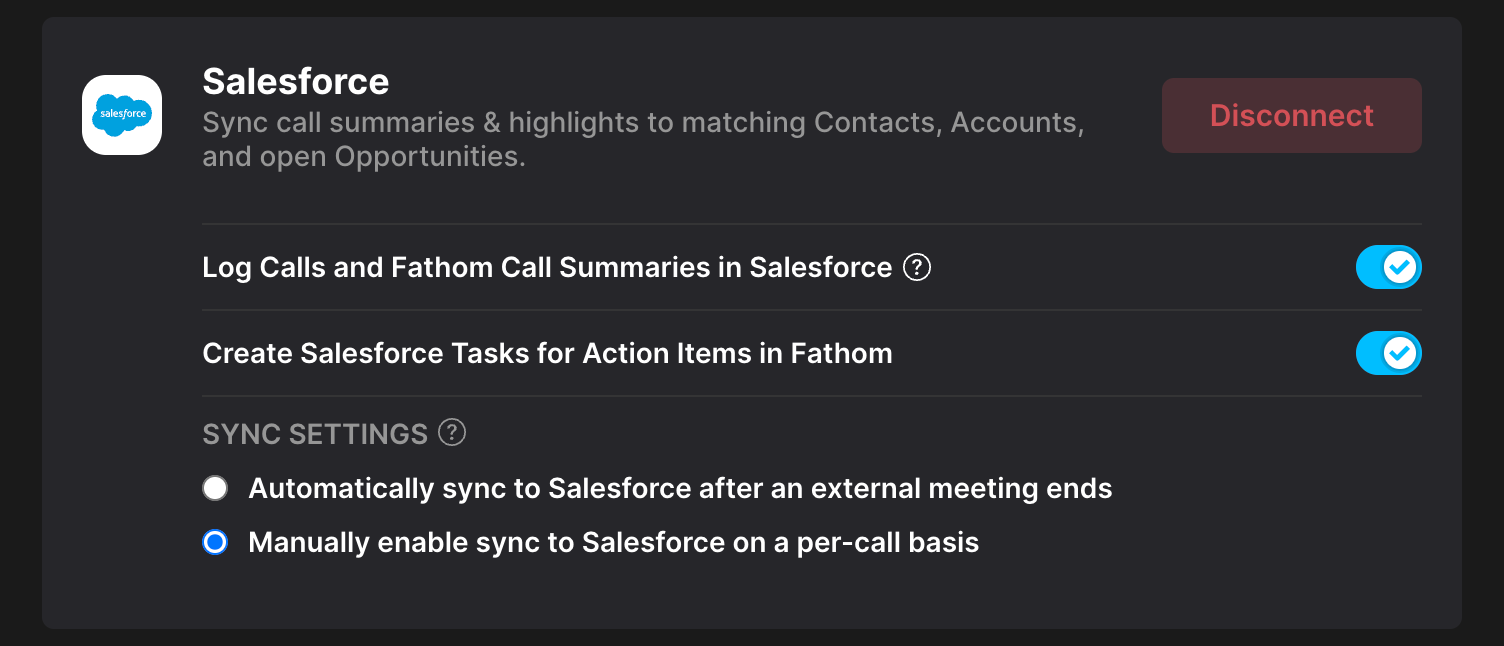1504x646 pixels.
Task: Click the Salesforce integration title
Action: (296, 81)
